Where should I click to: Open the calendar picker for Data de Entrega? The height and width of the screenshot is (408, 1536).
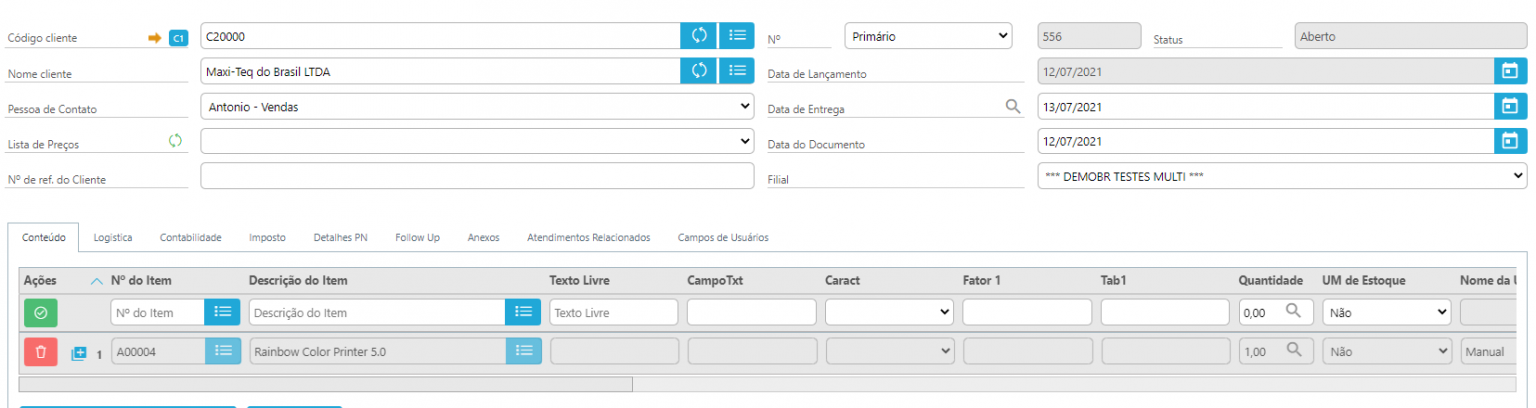click(x=1510, y=106)
